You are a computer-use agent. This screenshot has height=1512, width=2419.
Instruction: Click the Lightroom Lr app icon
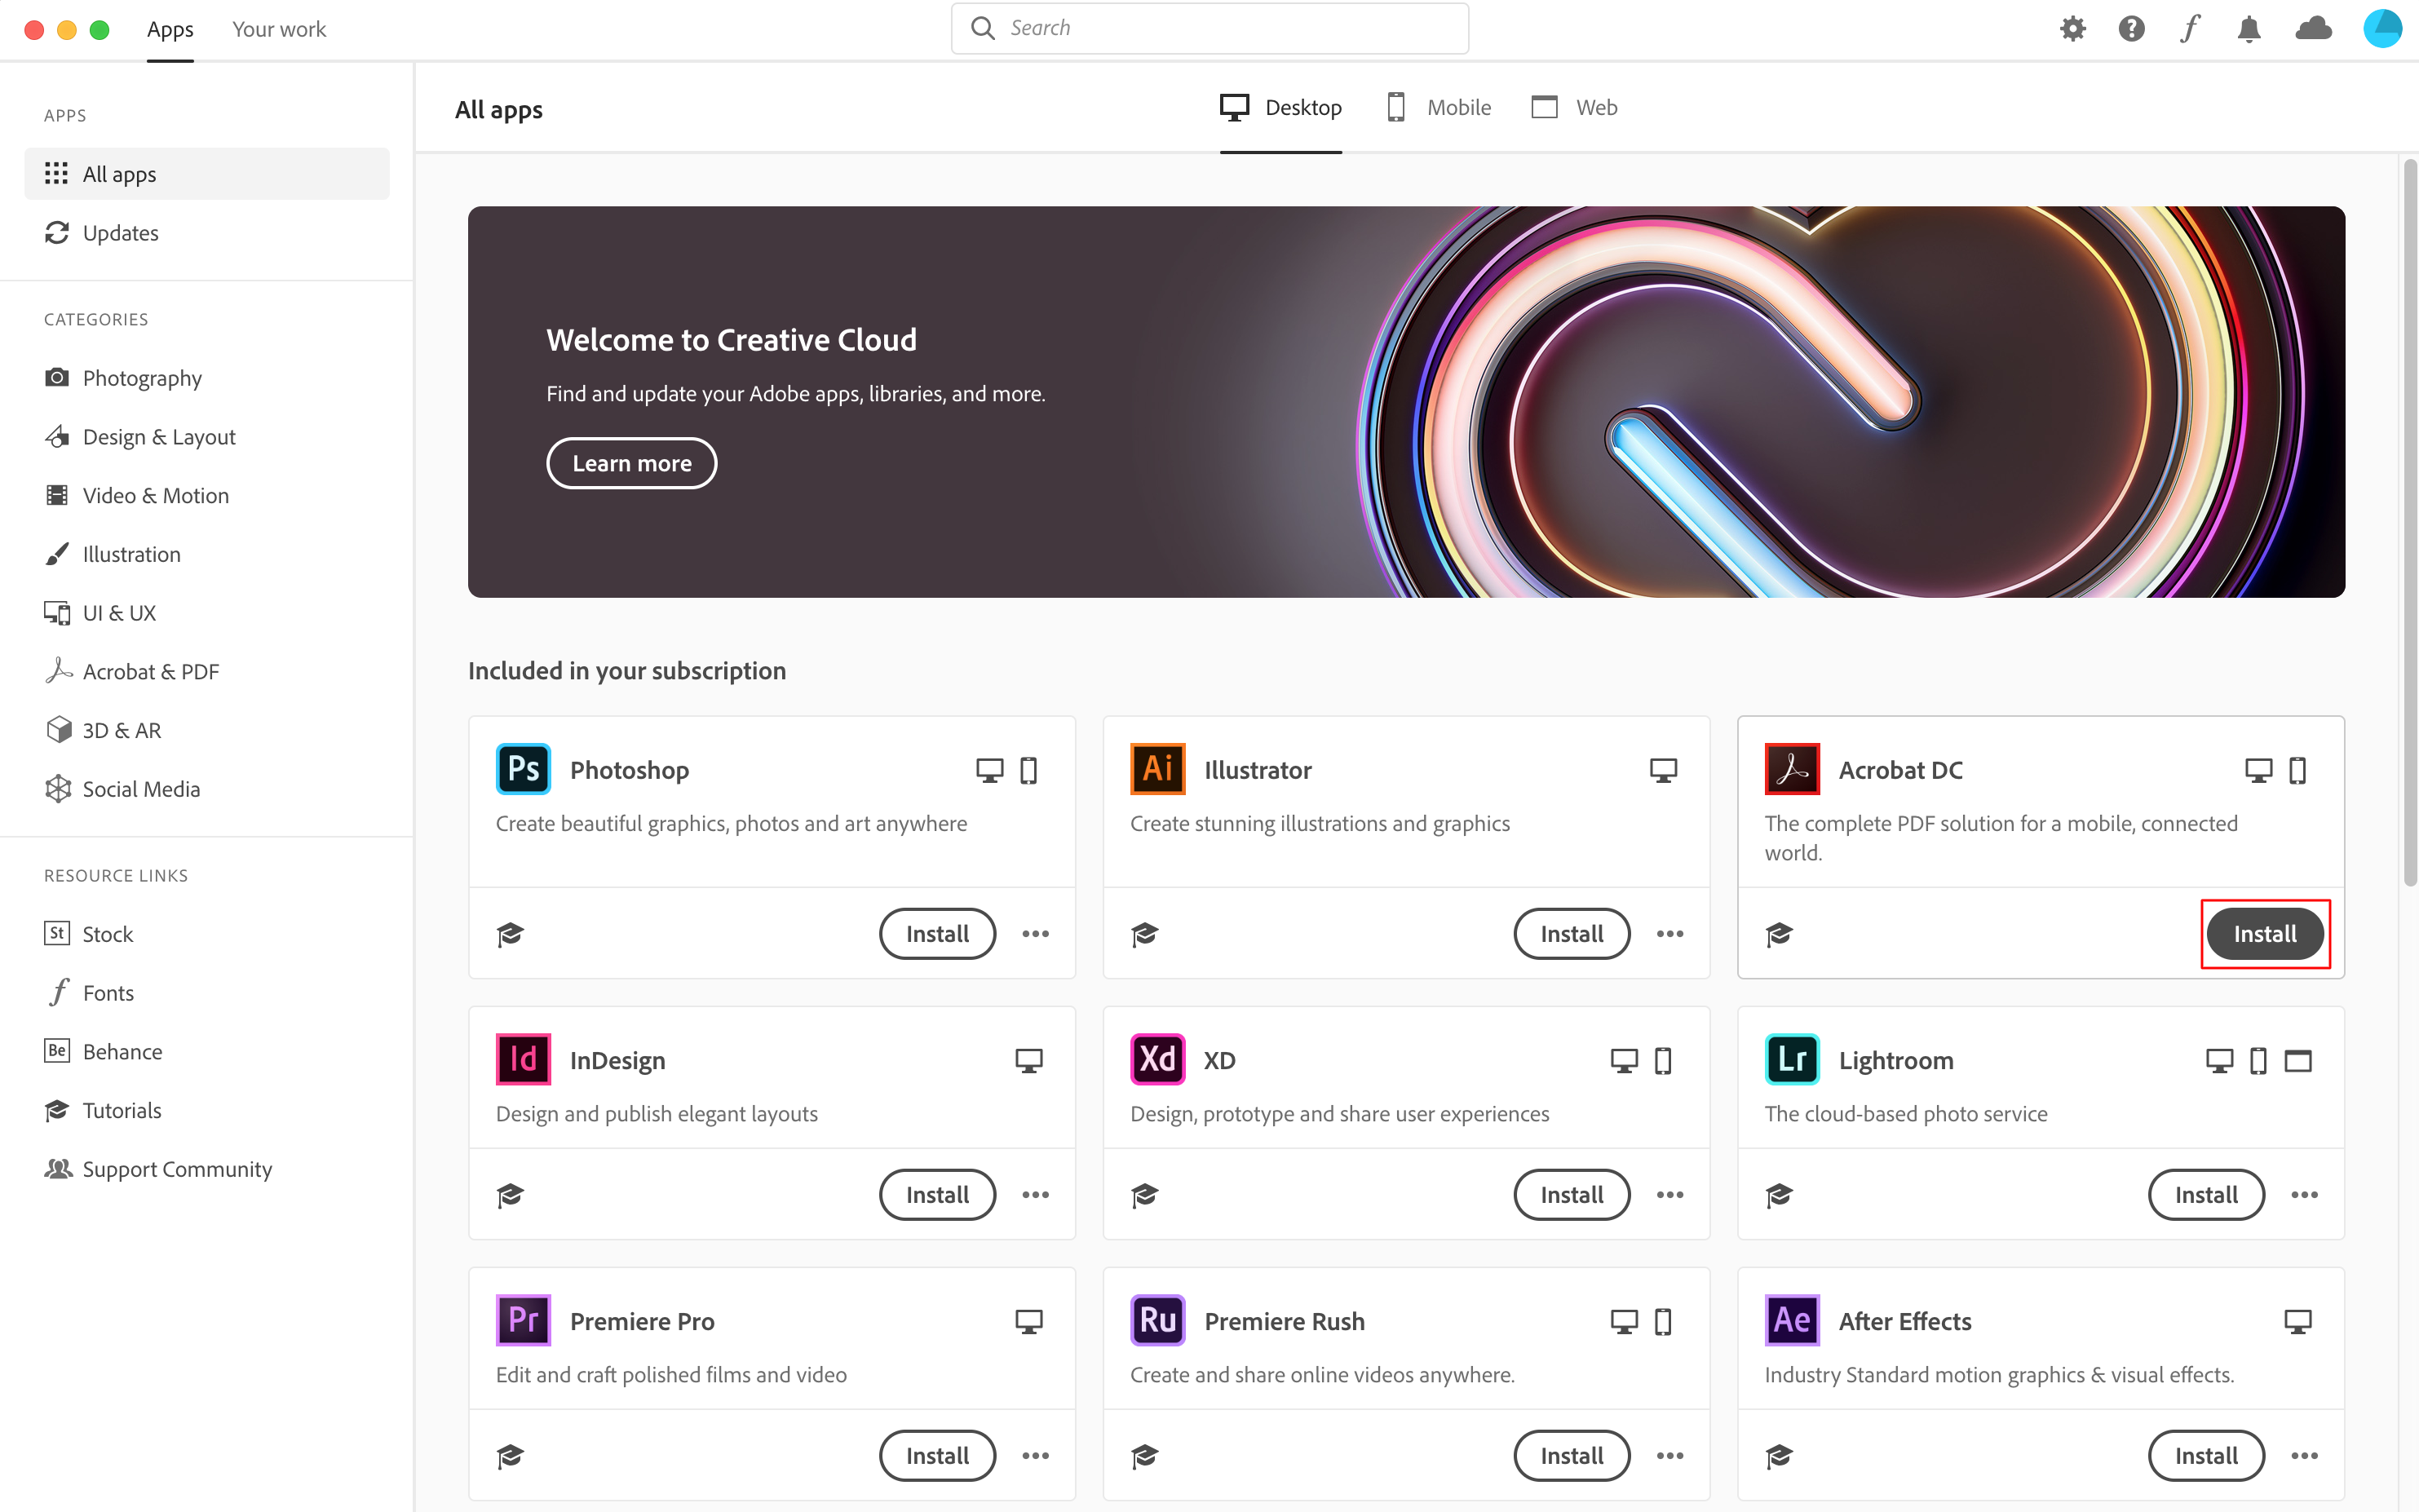(1791, 1060)
